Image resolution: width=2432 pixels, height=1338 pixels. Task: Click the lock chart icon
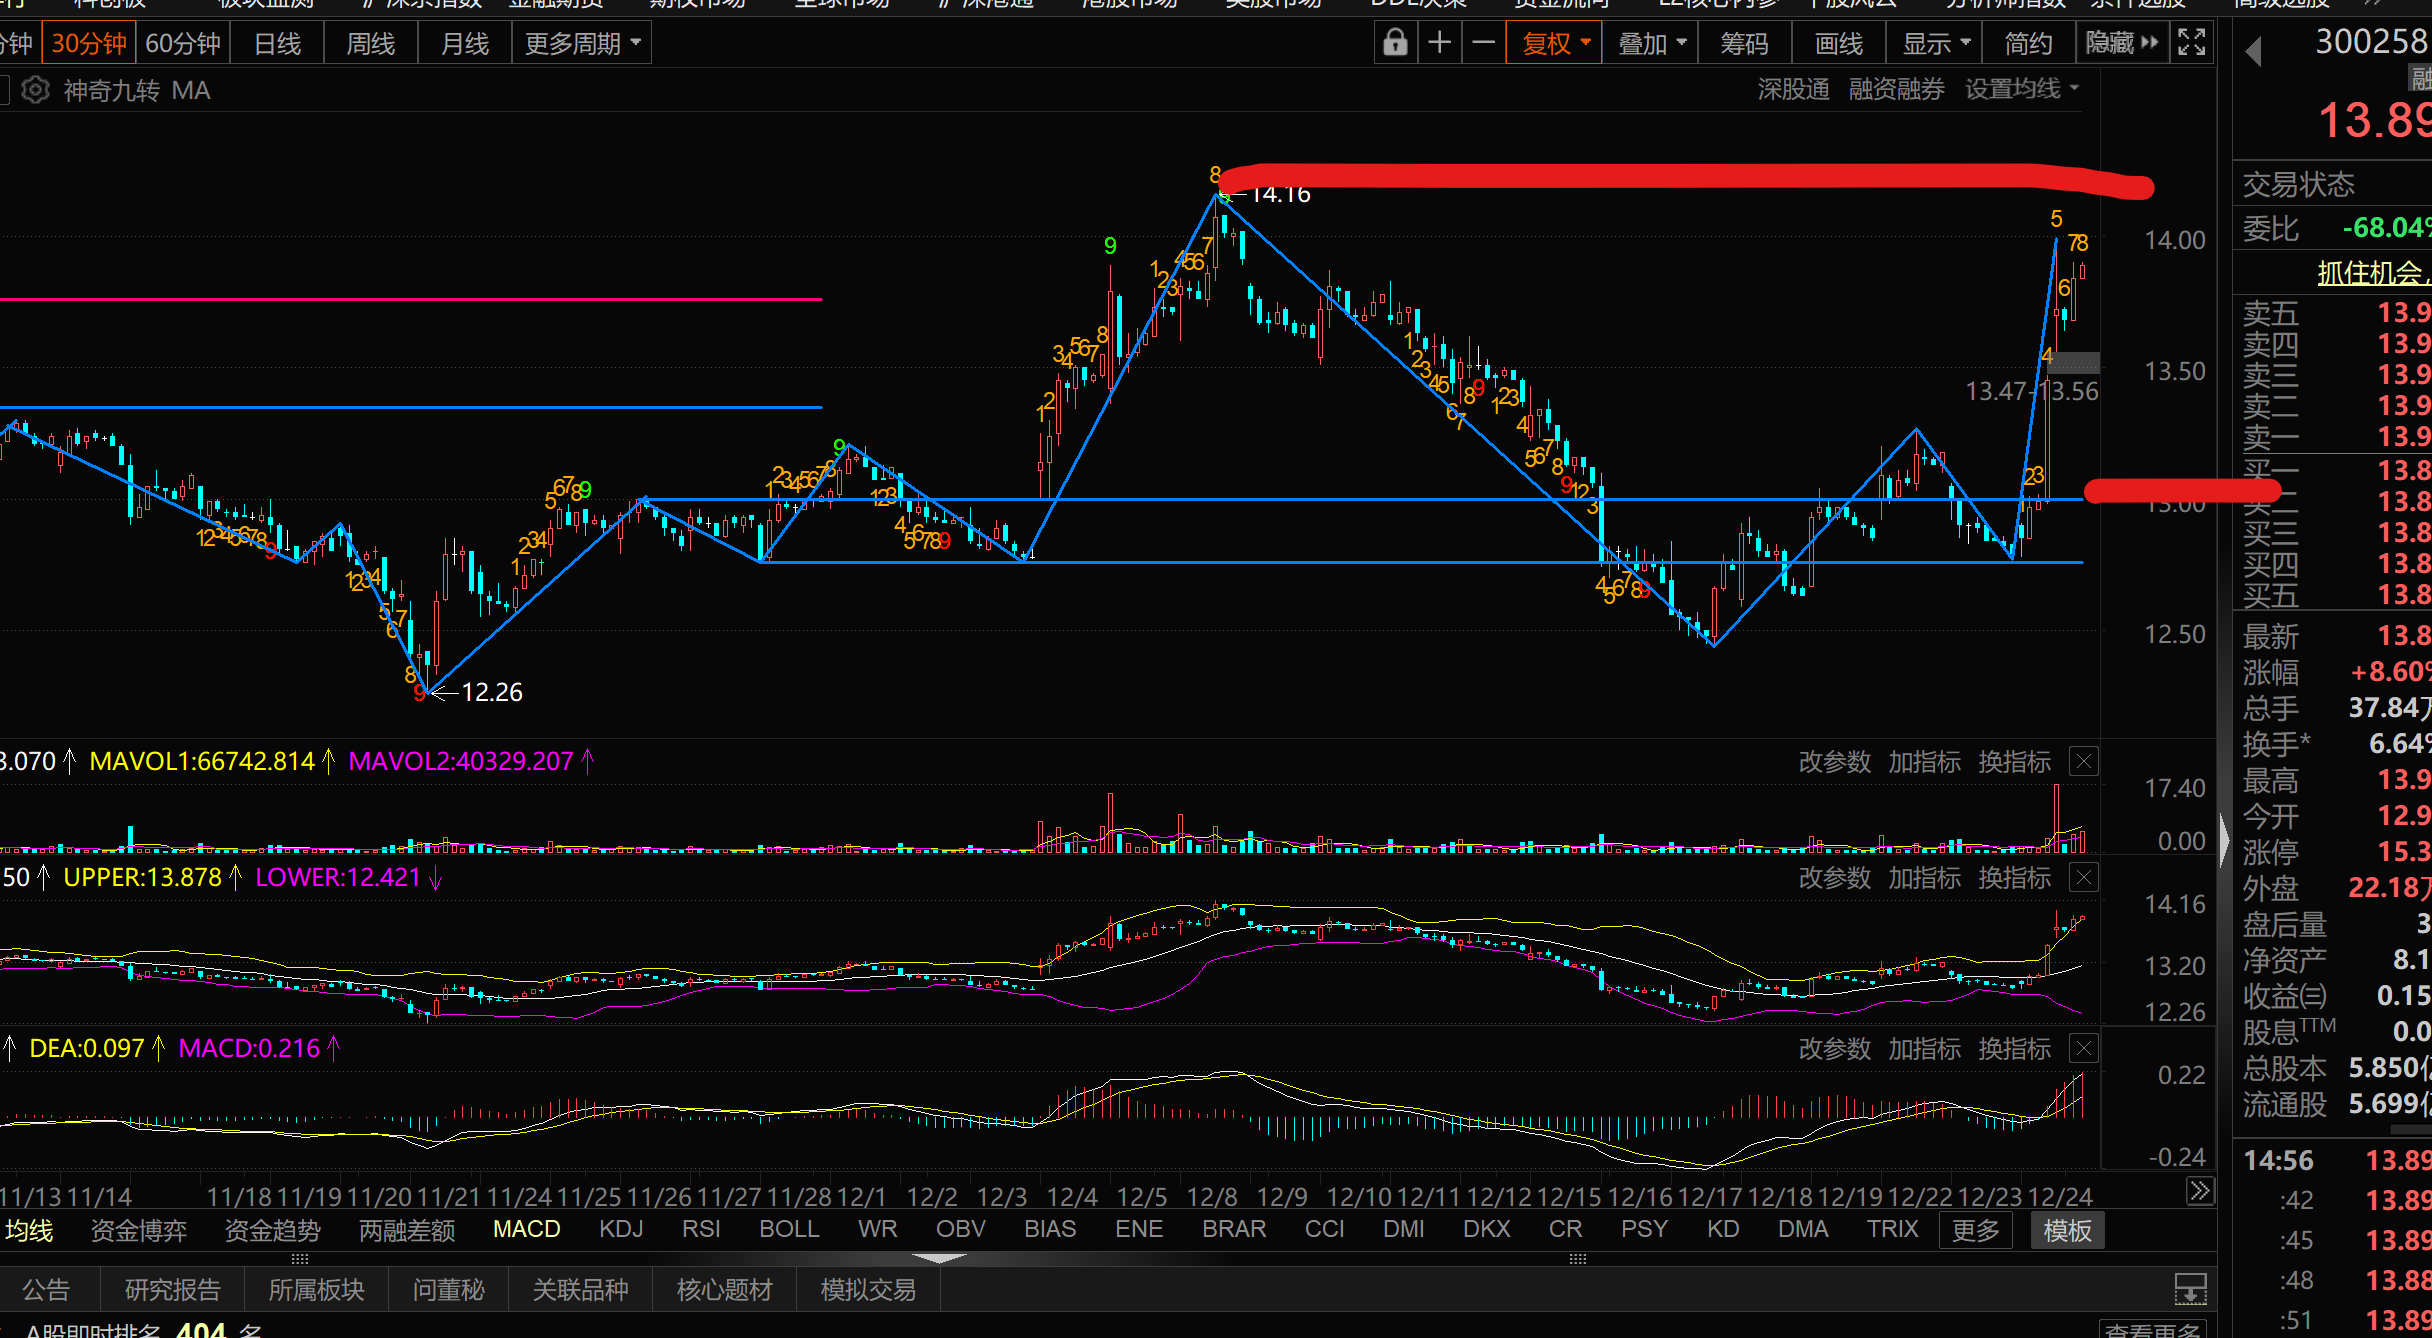[x=1395, y=43]
